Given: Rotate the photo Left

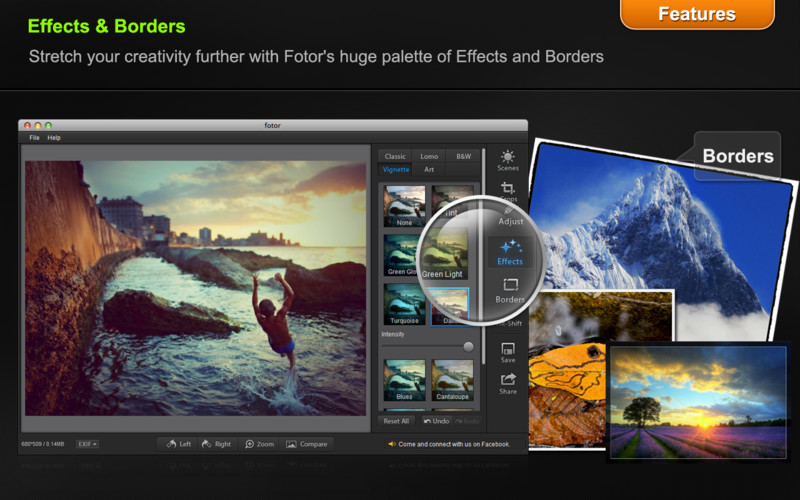Looking at the screenshot, I should [x=179, y=444].
